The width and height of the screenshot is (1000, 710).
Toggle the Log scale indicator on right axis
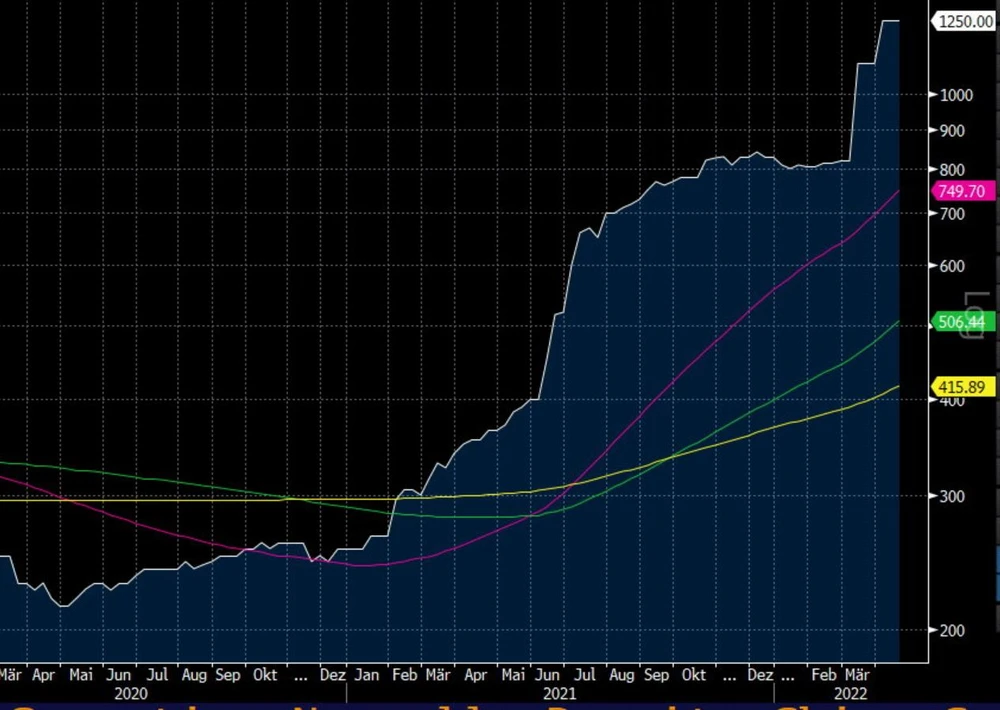(972, 315)
